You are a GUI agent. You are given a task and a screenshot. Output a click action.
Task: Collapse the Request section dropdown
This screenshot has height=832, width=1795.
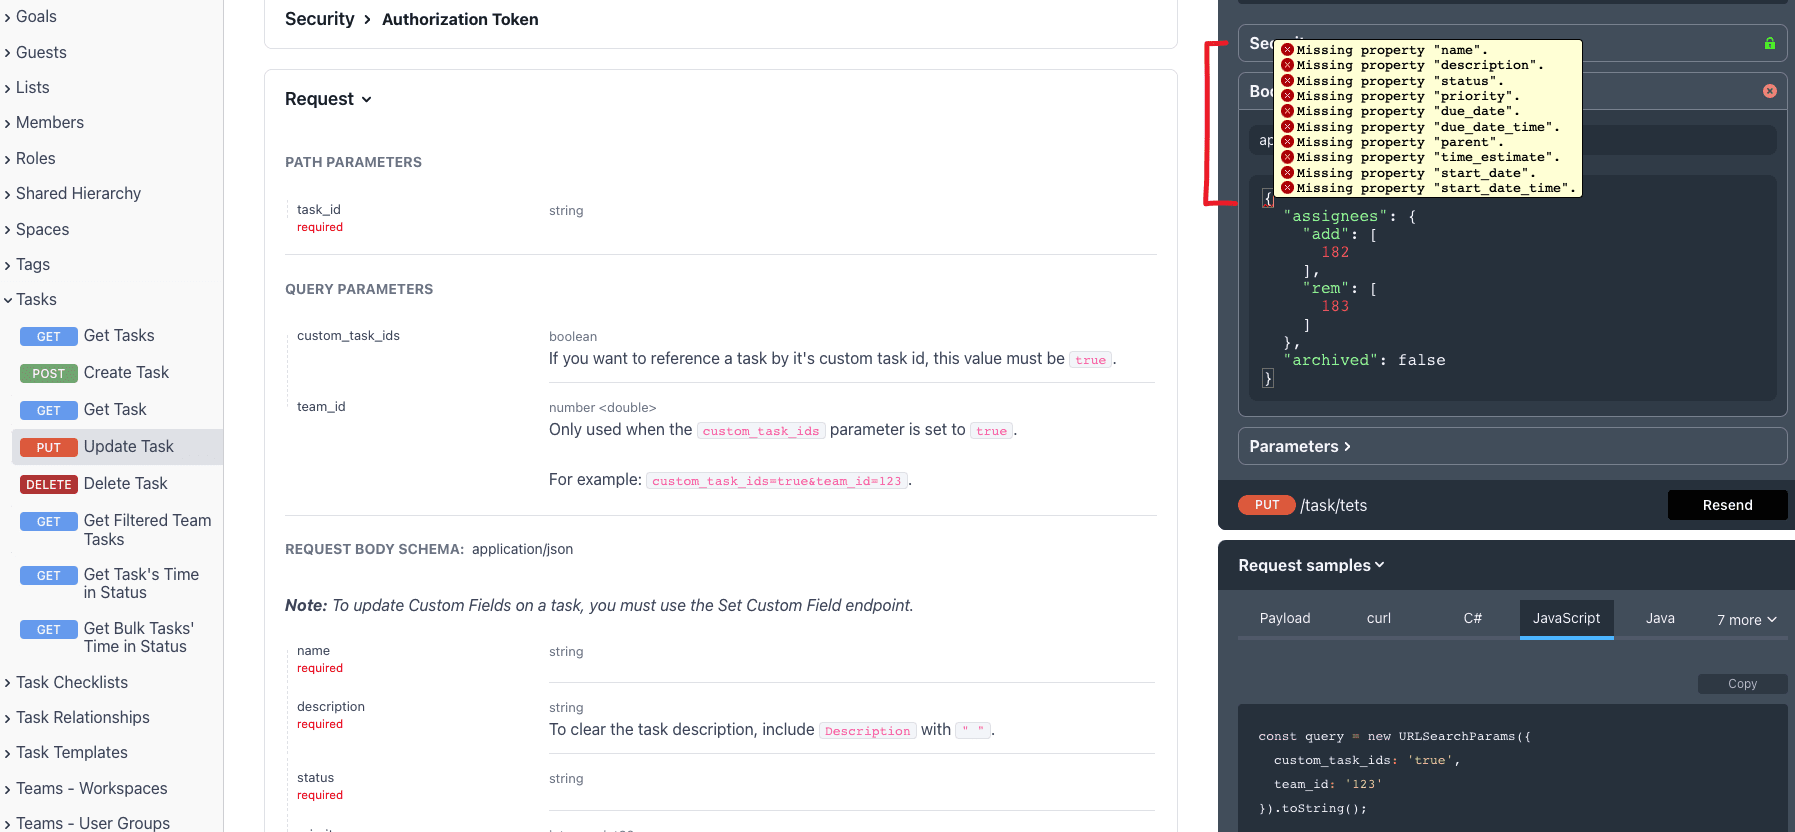point(329,99)
